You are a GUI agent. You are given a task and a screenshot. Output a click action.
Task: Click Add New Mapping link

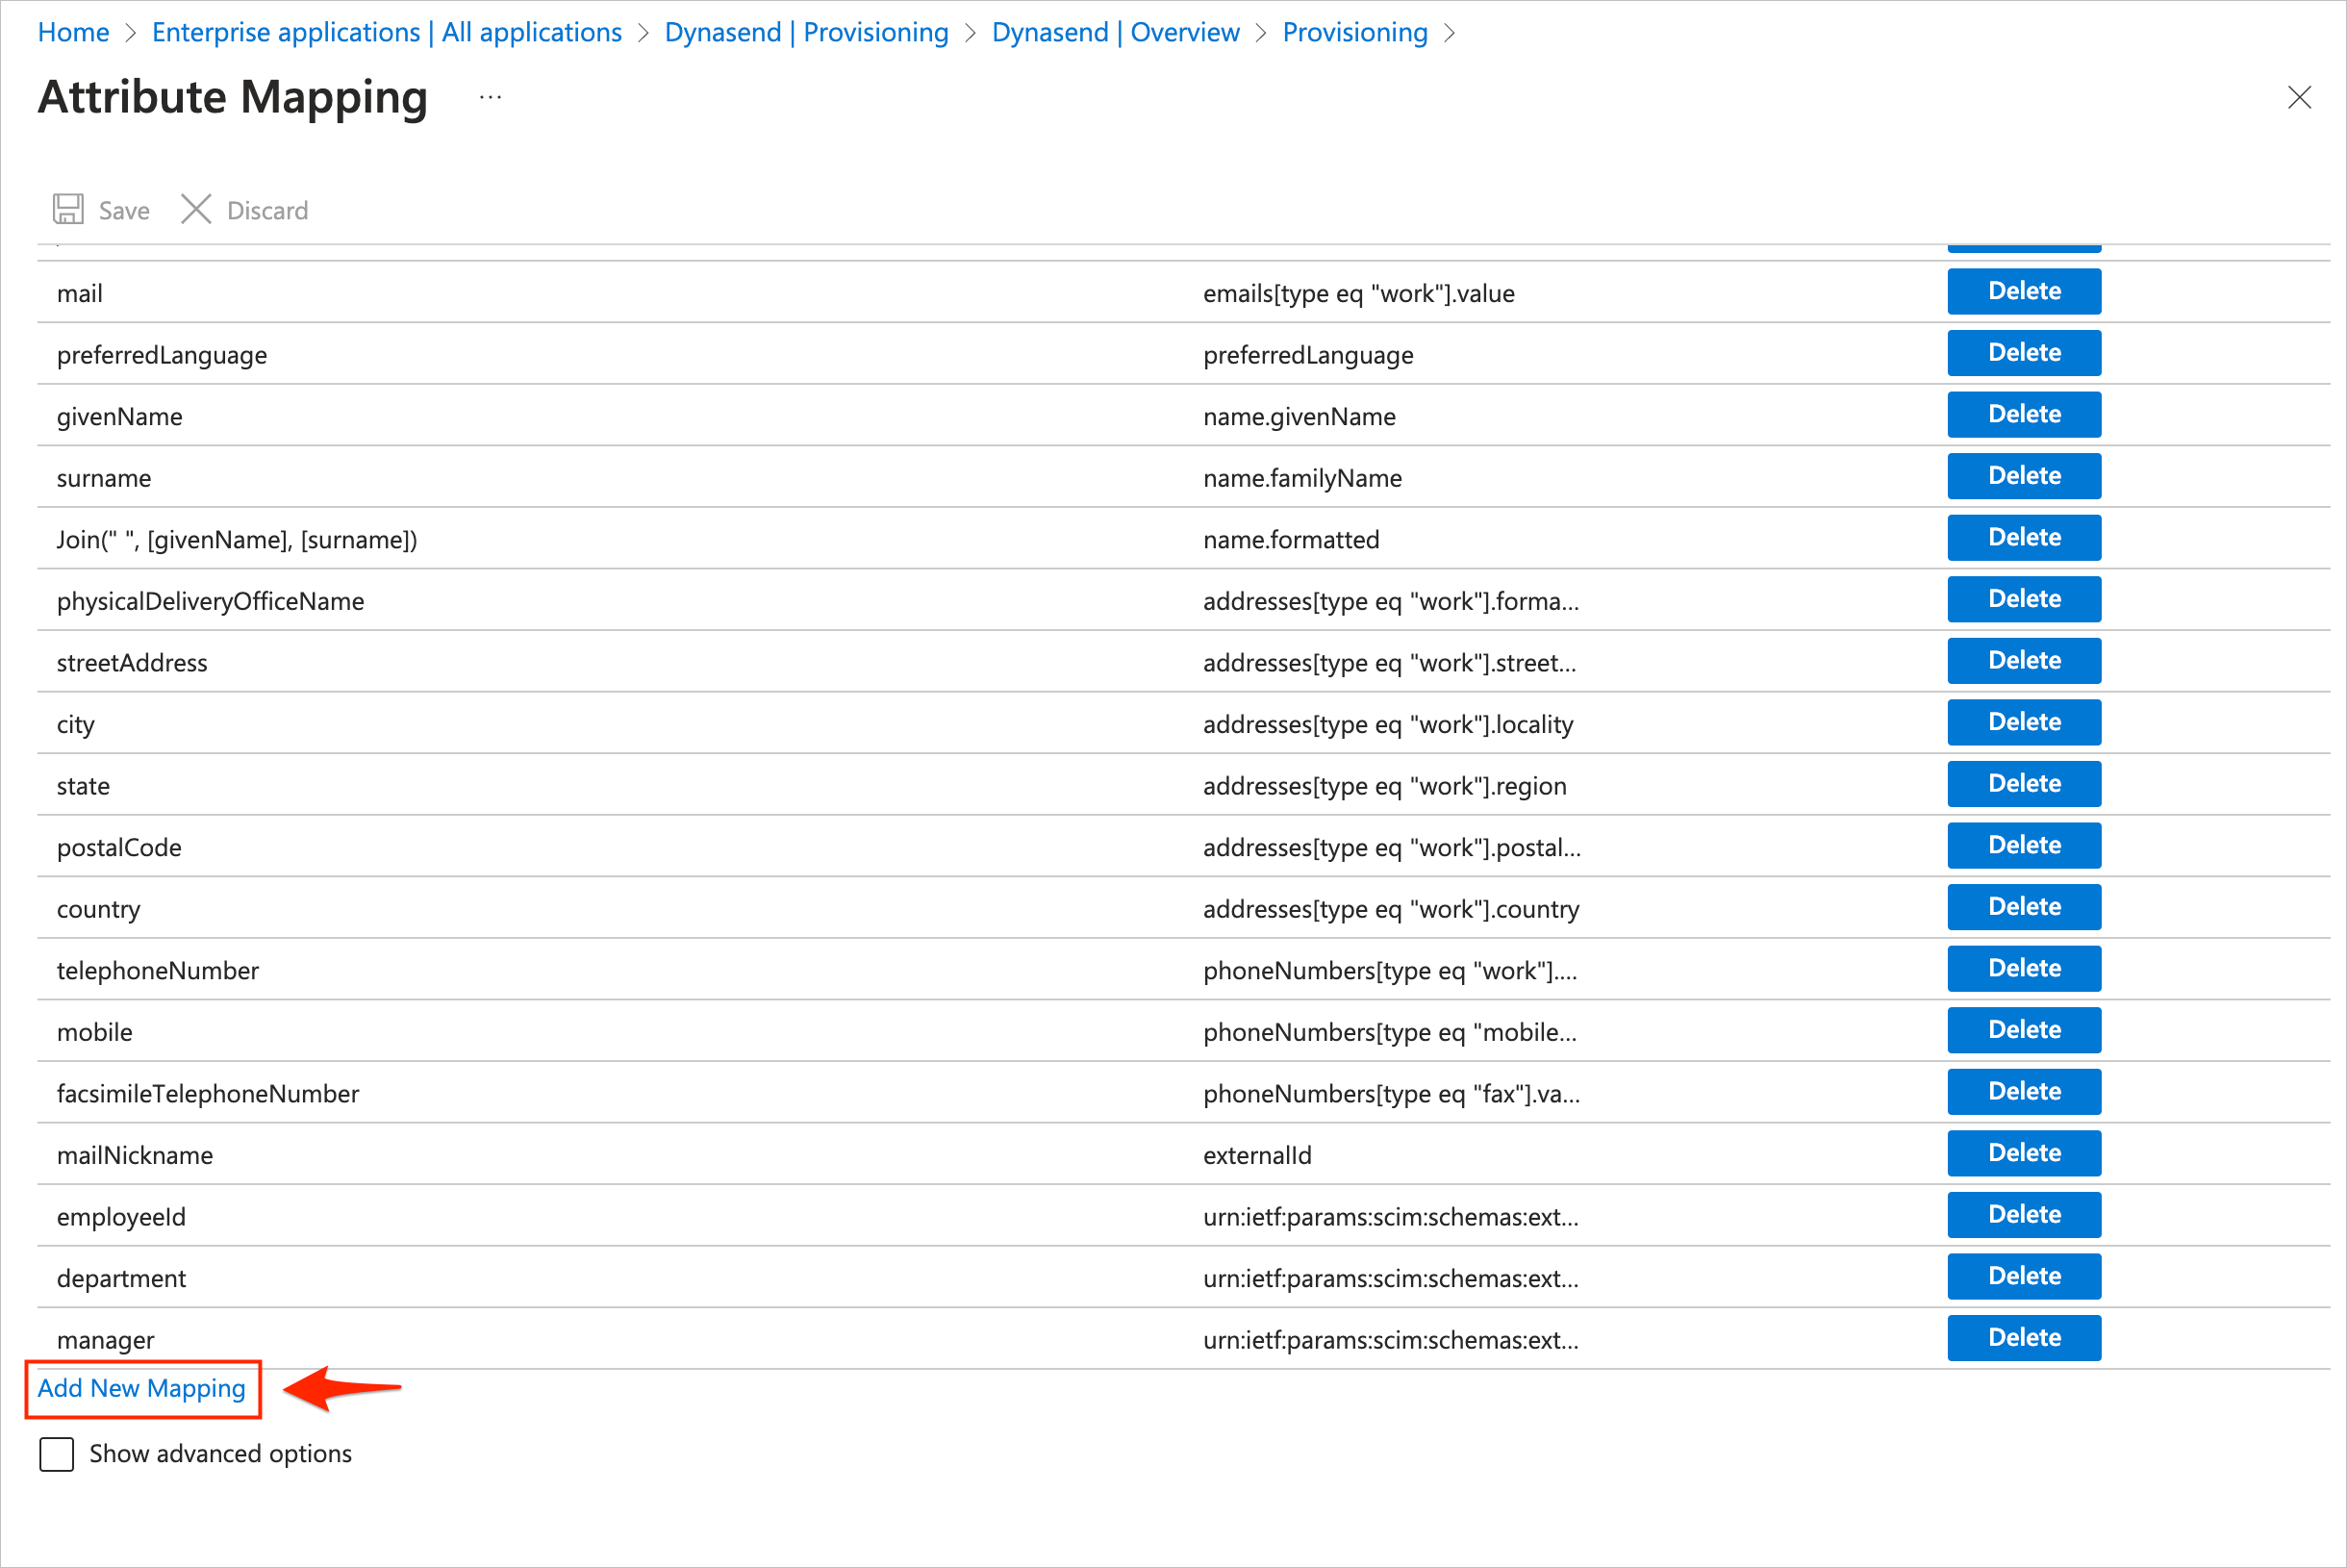pos(141,1388)
